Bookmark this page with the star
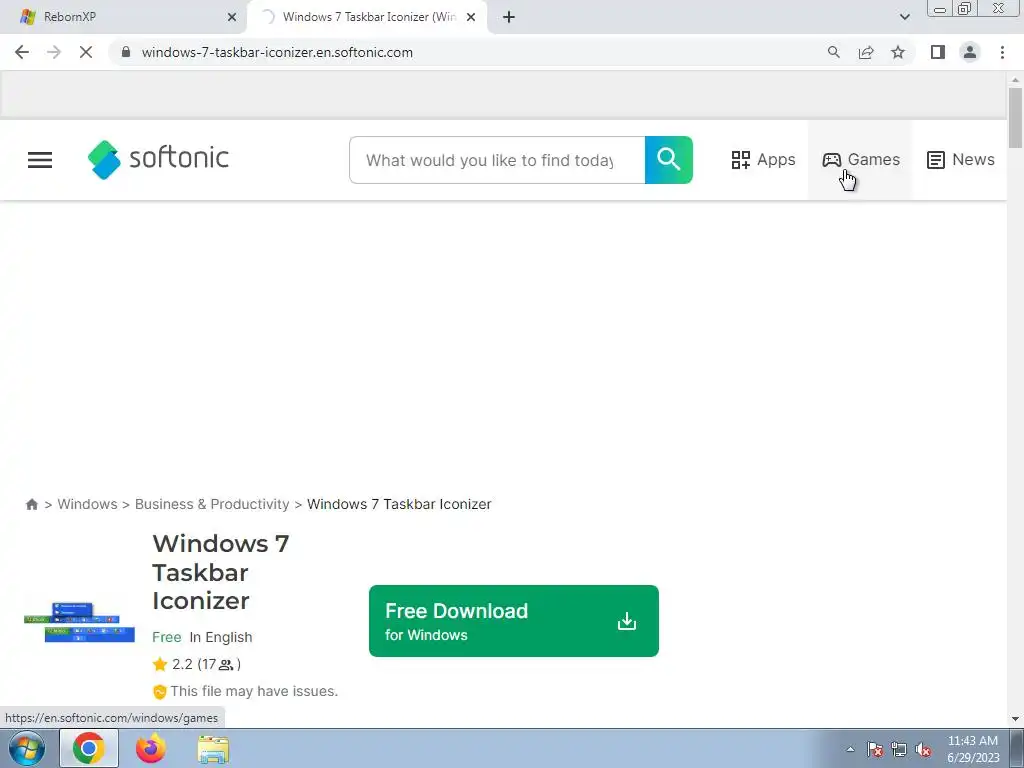This screenshot has width=1024, height=768. click(x=898, y=52)
